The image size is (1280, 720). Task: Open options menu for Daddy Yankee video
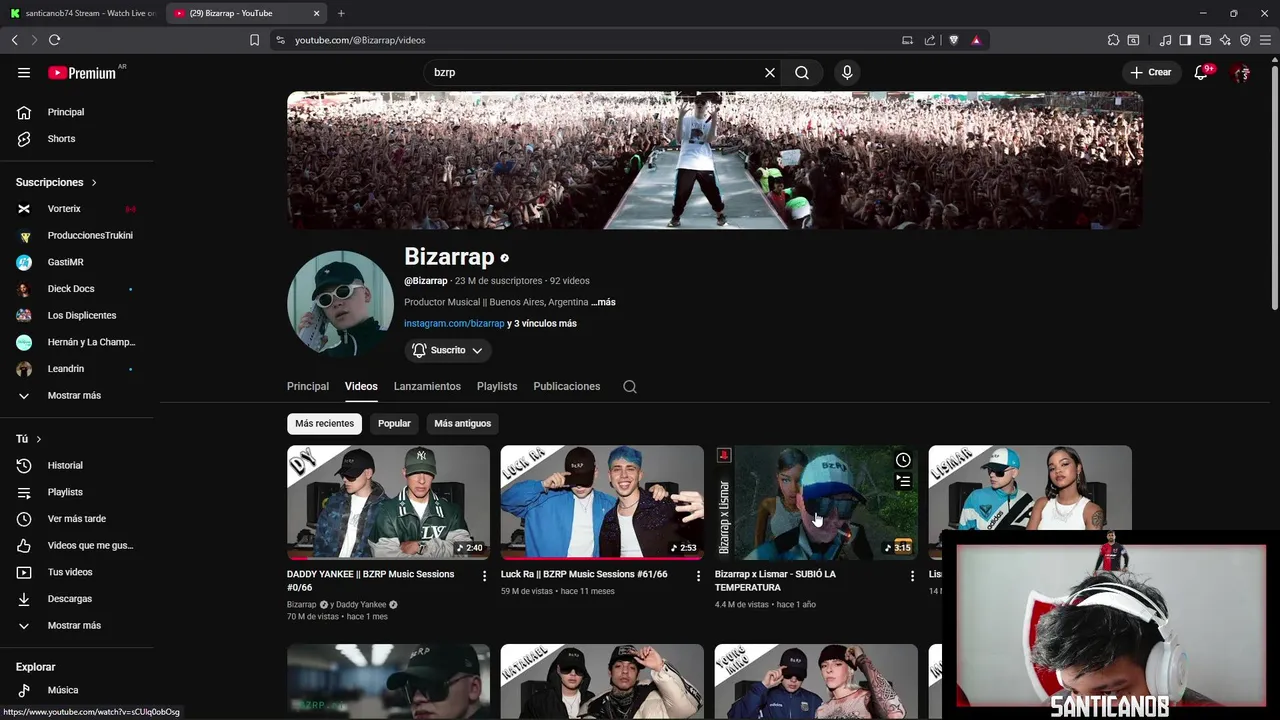[484, 576]
